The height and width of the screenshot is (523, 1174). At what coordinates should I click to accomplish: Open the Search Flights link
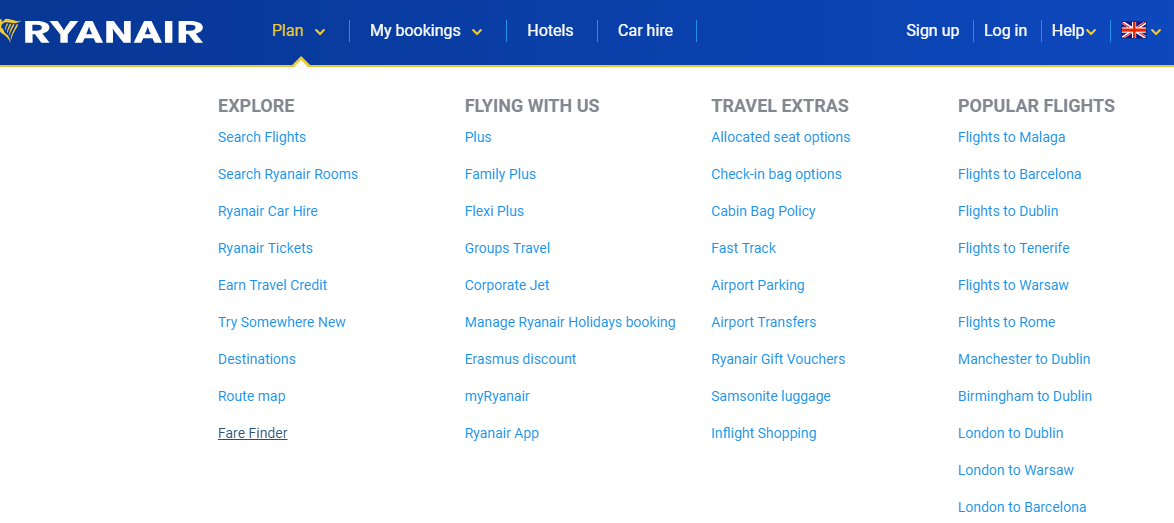(262, 137)
